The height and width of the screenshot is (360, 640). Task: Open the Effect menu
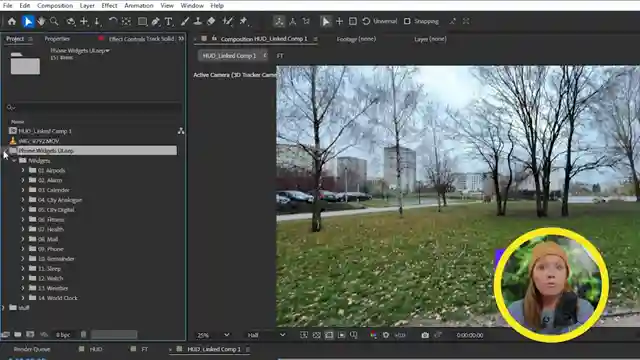tap(109, 6)
